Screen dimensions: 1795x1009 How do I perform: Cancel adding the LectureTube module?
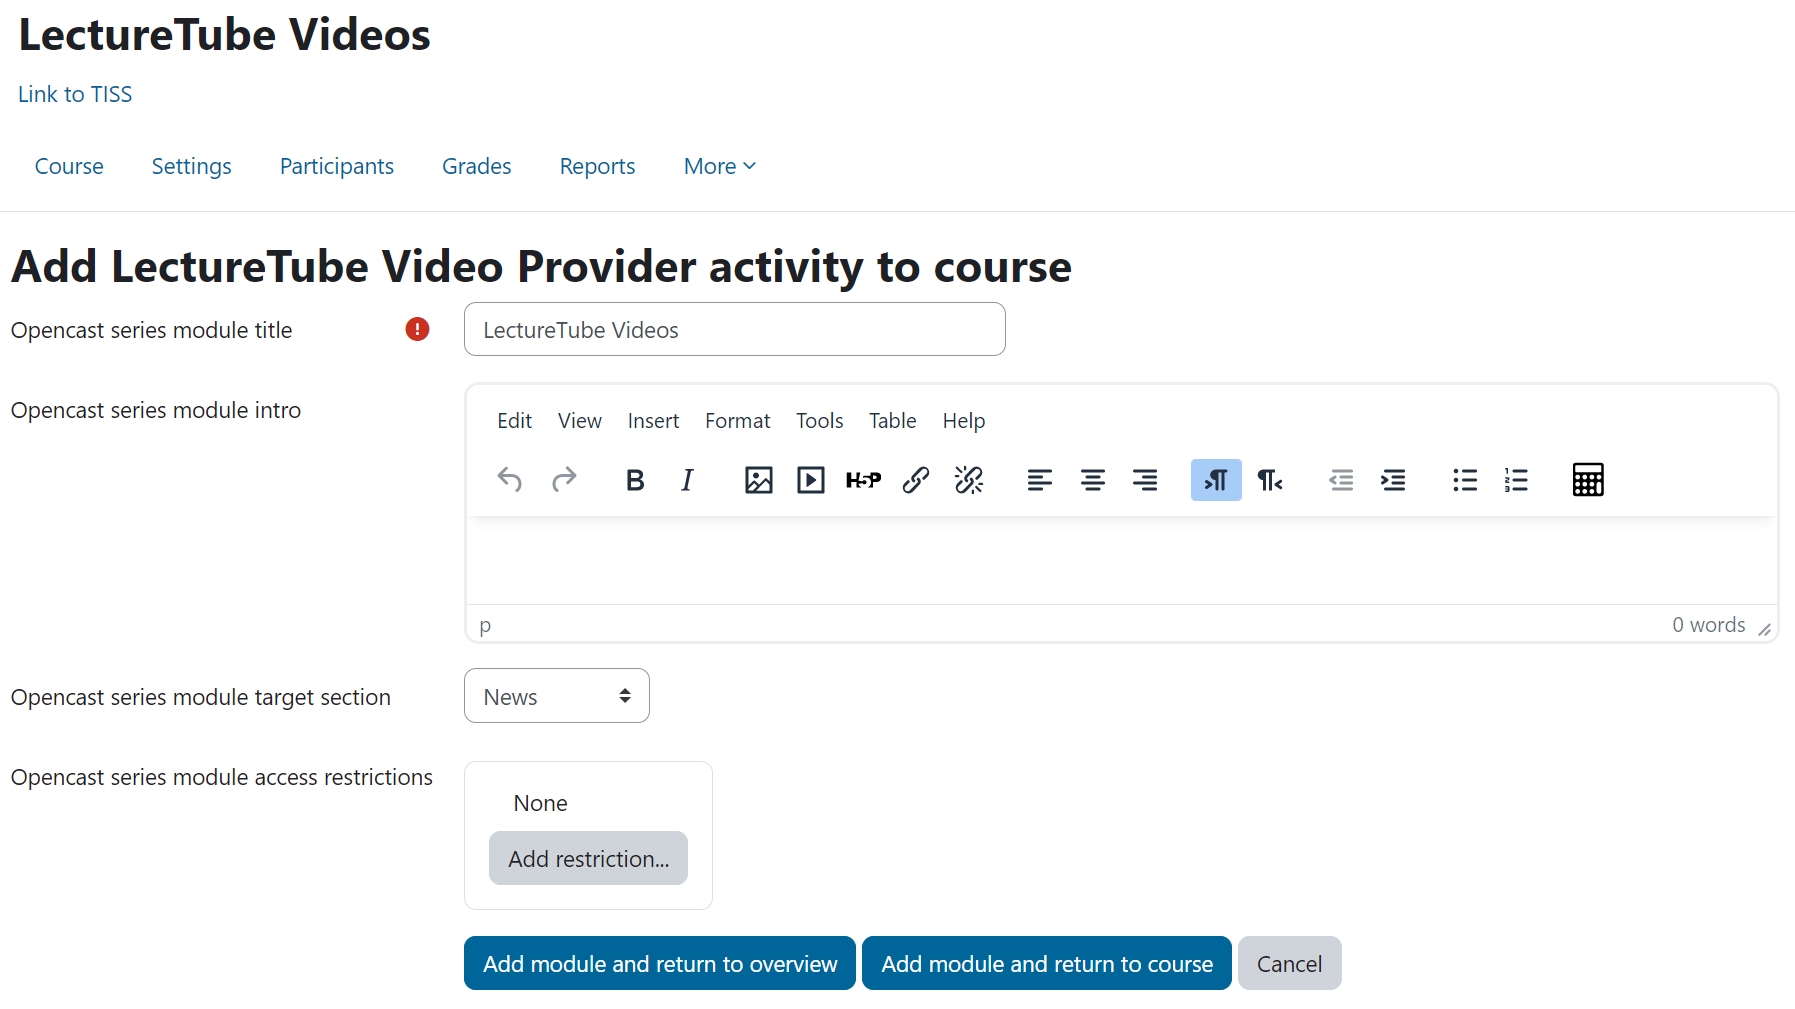[1290, 963]
